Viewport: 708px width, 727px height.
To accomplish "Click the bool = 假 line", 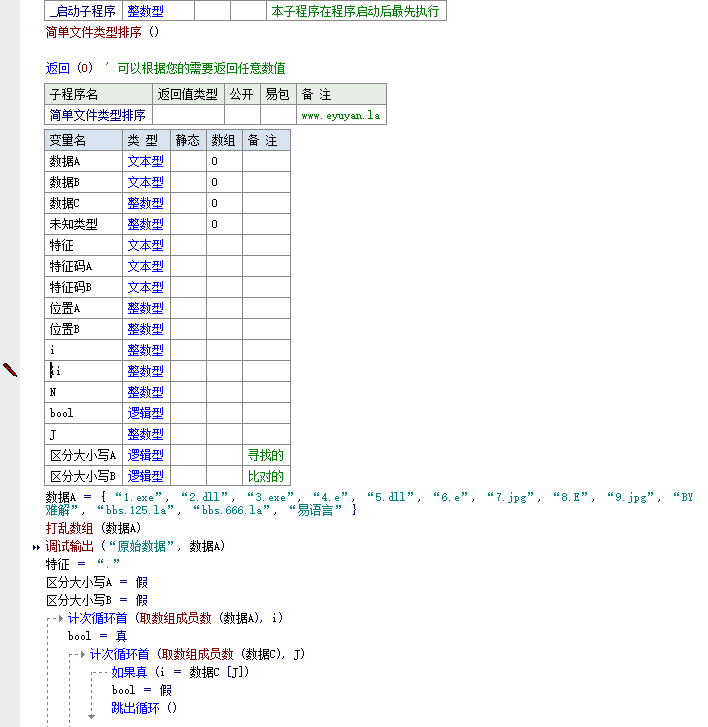I will (141, 690).
